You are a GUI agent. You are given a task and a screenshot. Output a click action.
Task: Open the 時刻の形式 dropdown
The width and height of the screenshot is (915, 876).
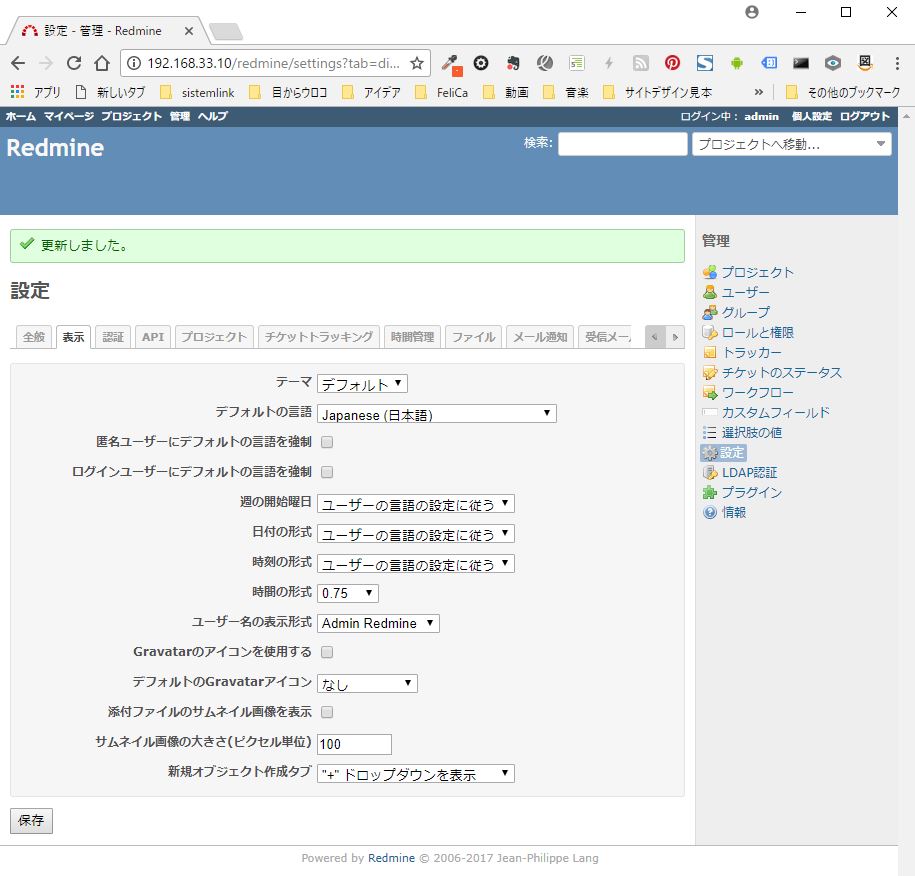415,563
